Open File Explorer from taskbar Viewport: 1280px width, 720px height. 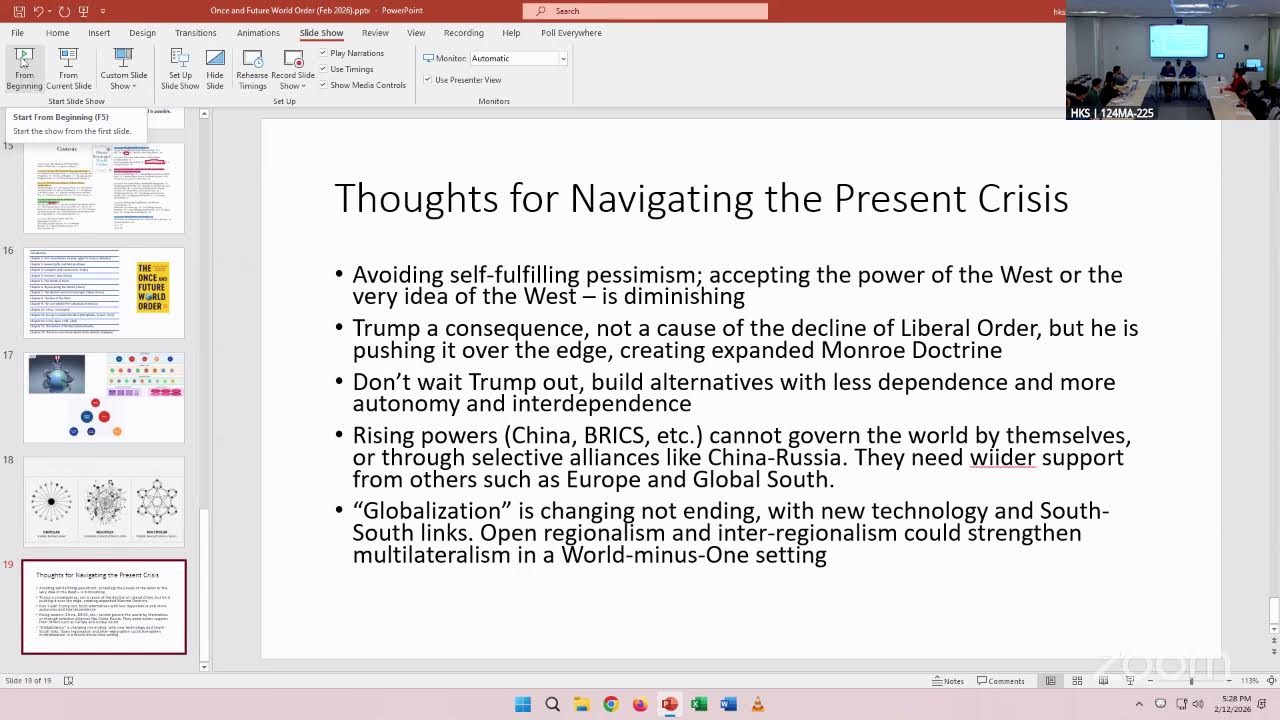click(x=581, y=704)
